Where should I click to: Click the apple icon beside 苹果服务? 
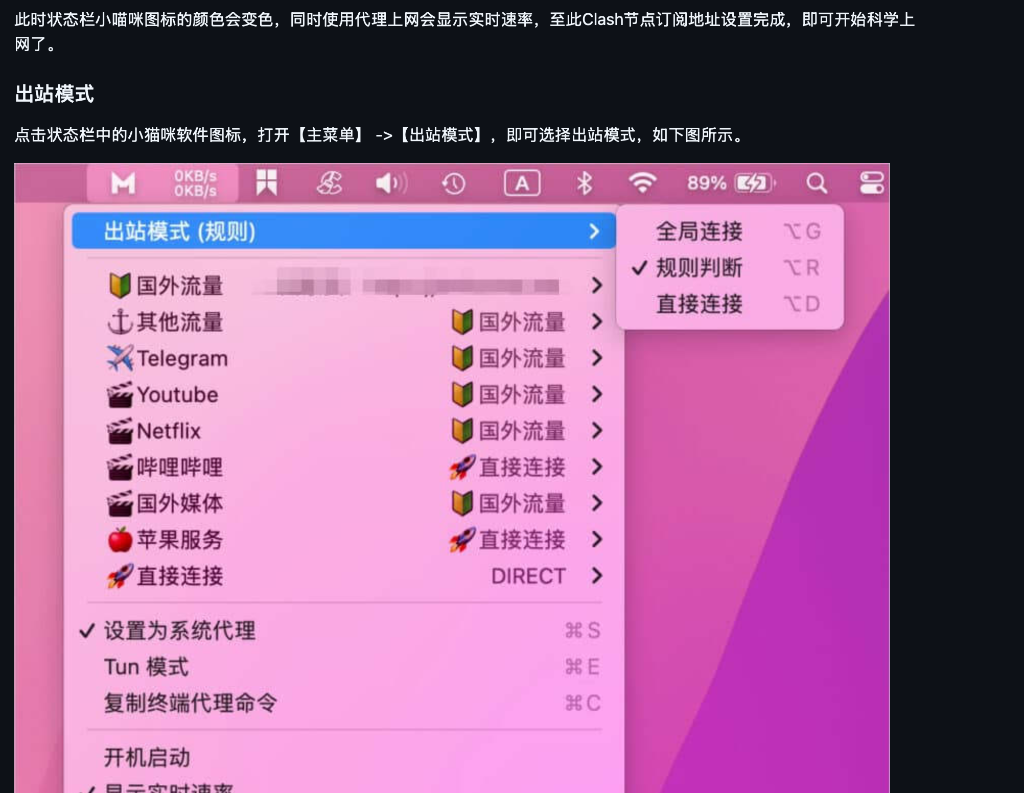(120, 540)
